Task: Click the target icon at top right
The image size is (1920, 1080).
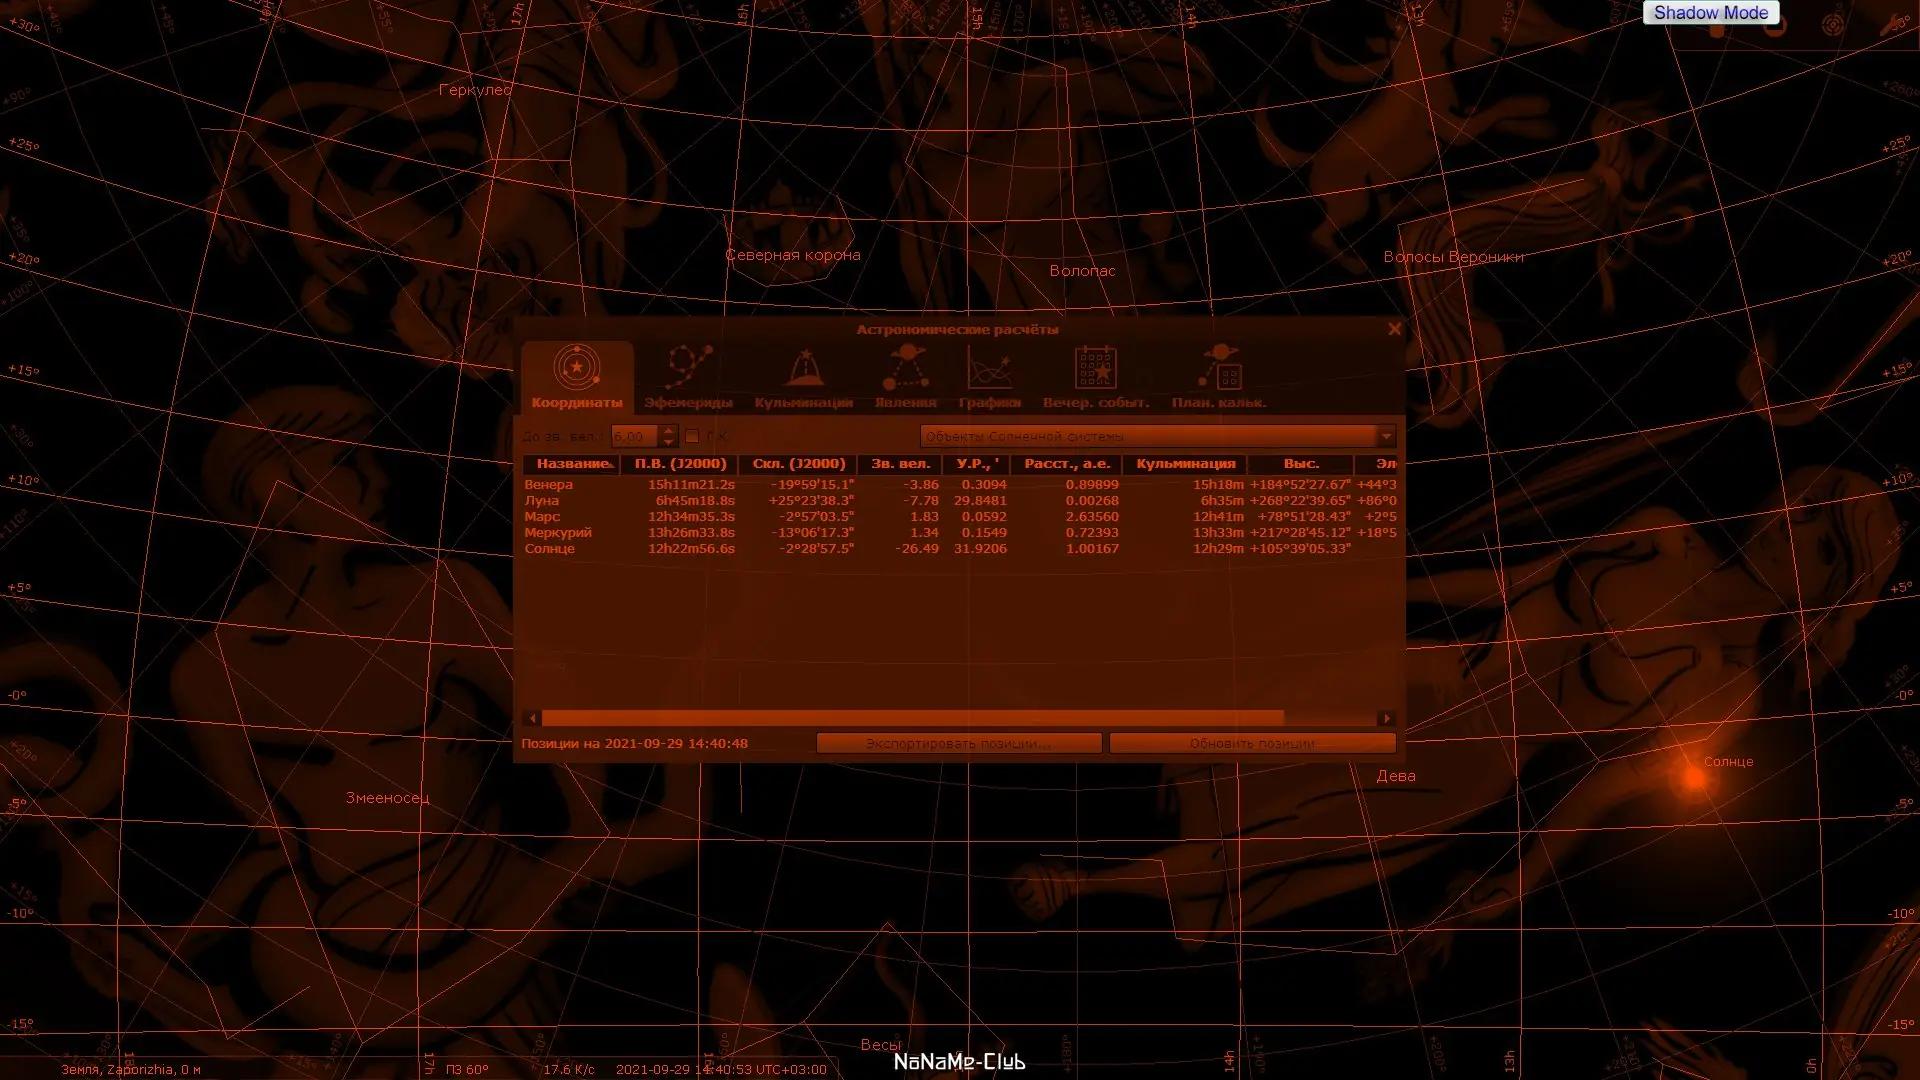Action: coord(1832,26)
